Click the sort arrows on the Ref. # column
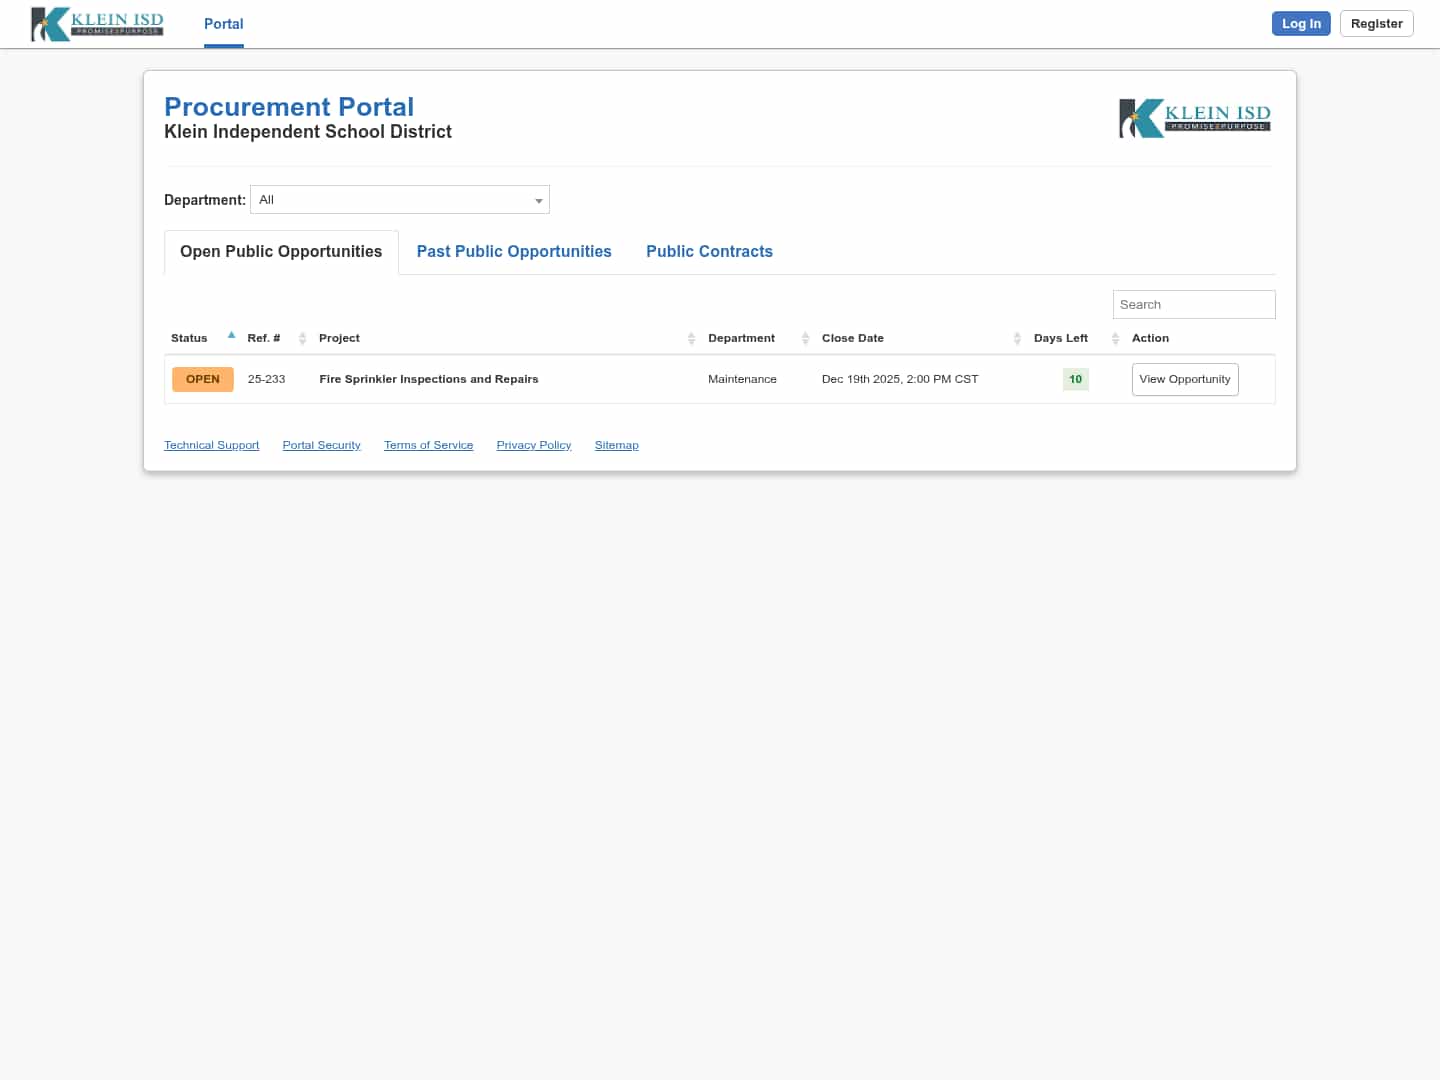 click(x=303, y=338)
